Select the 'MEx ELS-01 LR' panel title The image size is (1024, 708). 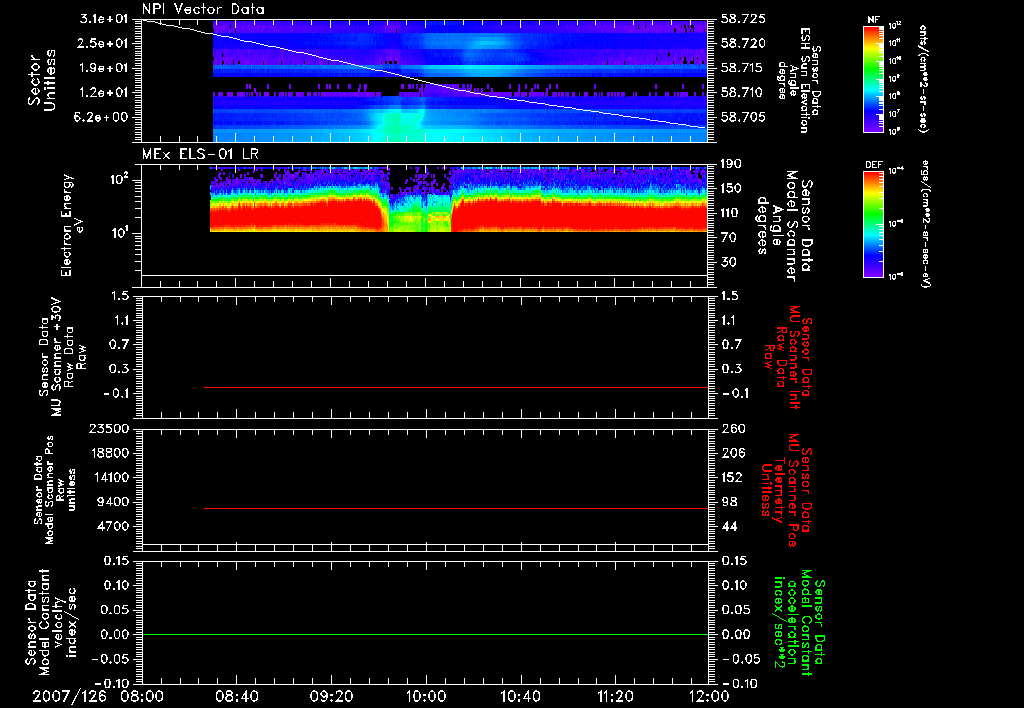pyautogui.click(x=200, y=154)
